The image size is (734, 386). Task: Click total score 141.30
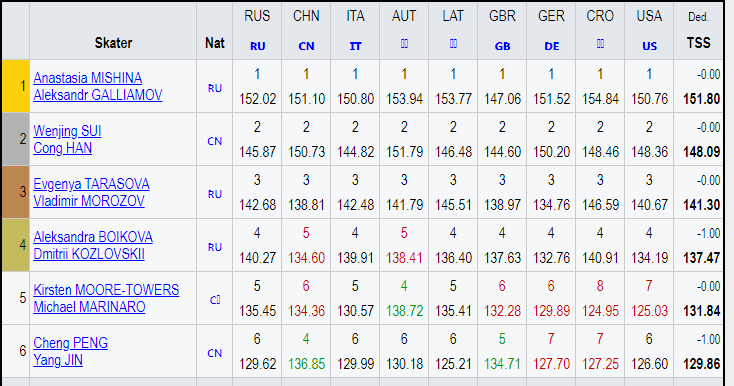point(702,205)
